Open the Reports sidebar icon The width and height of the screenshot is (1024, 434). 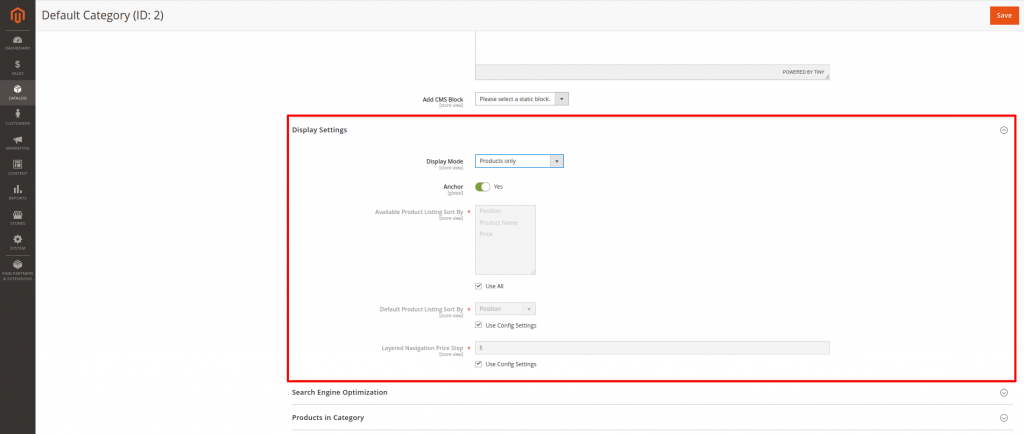[17, 191]
